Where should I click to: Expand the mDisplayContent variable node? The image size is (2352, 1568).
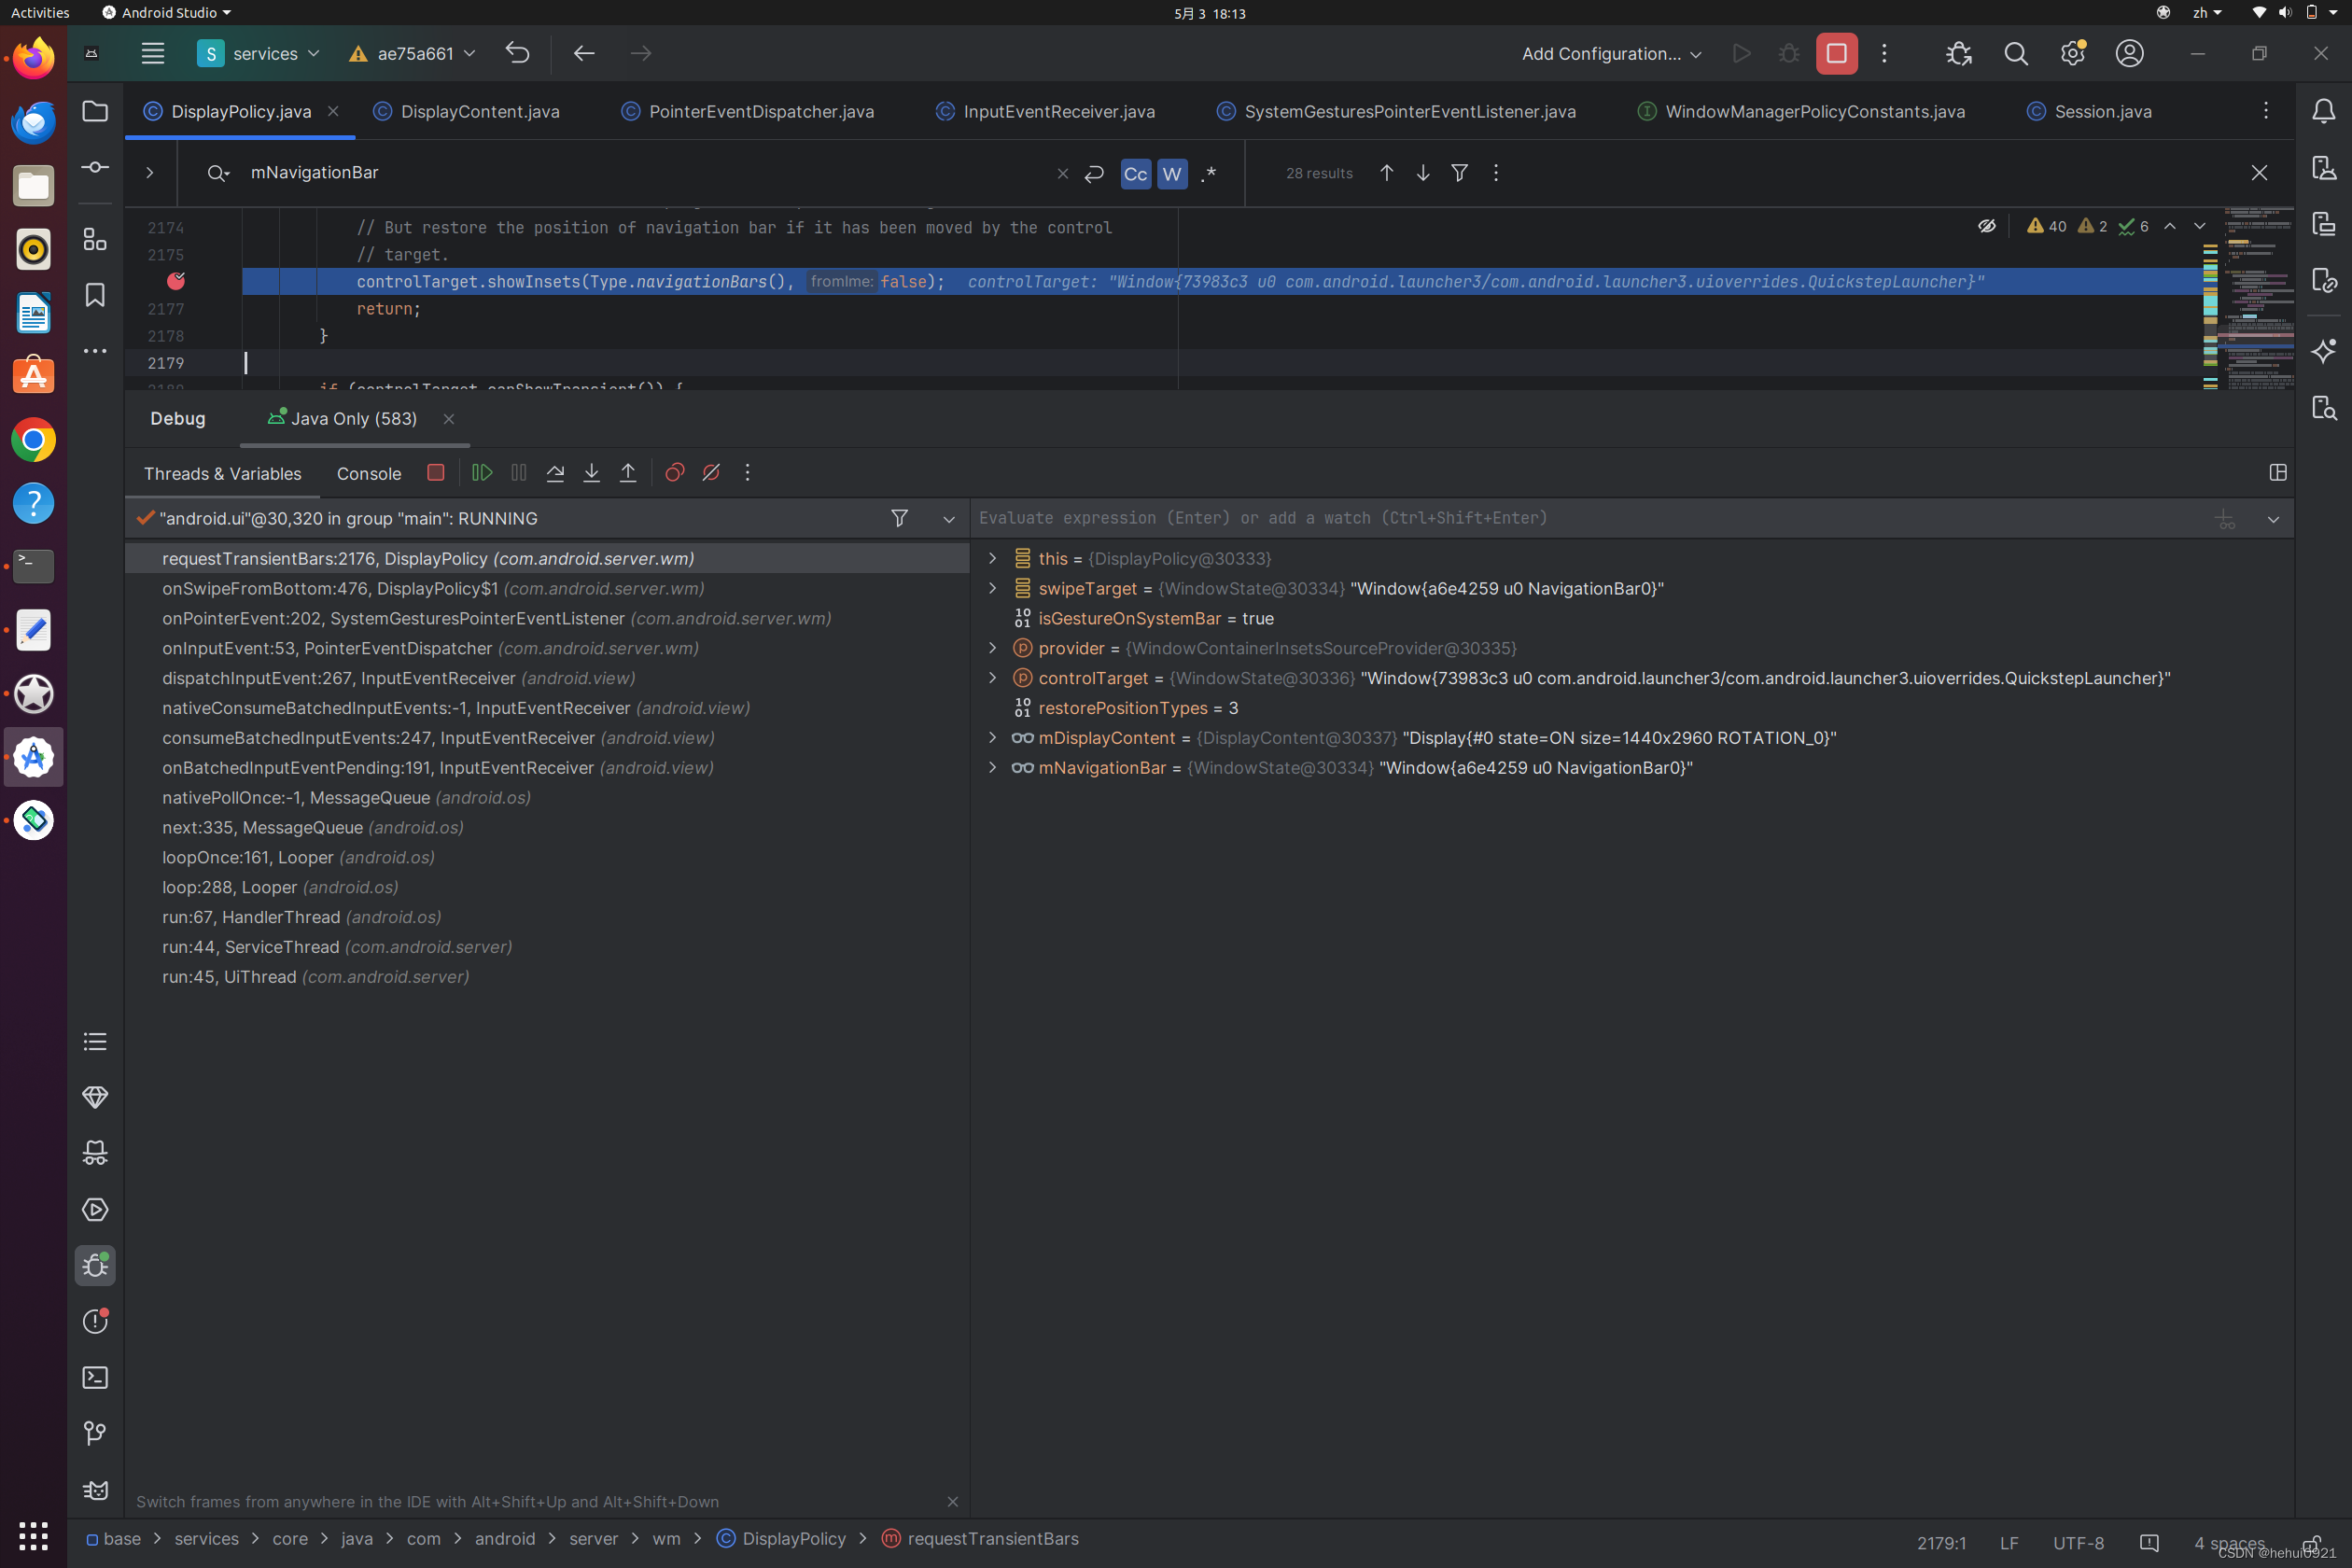[992, 738]
